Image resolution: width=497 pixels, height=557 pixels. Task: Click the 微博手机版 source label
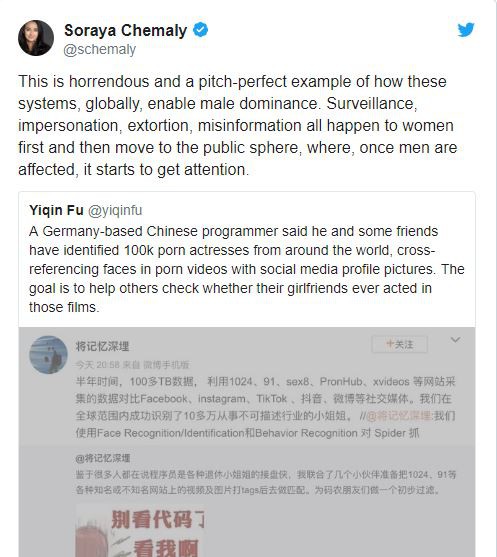click(x=166, y=365)
